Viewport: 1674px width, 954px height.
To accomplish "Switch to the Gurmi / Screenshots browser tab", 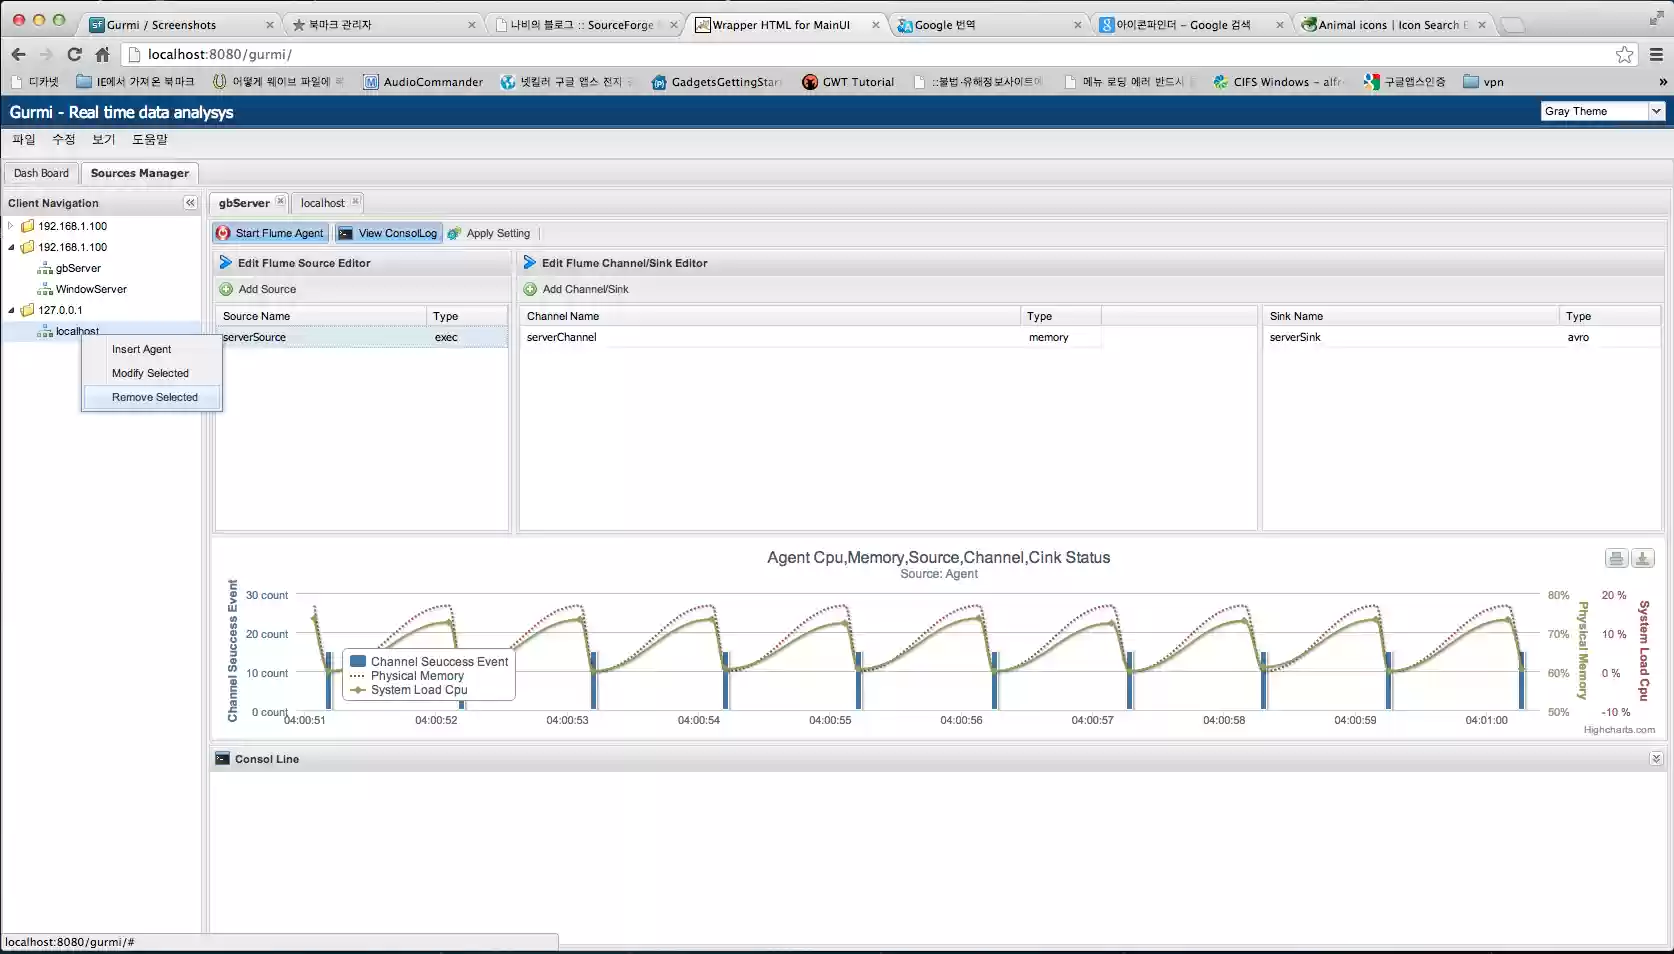I will pos(180,25).
